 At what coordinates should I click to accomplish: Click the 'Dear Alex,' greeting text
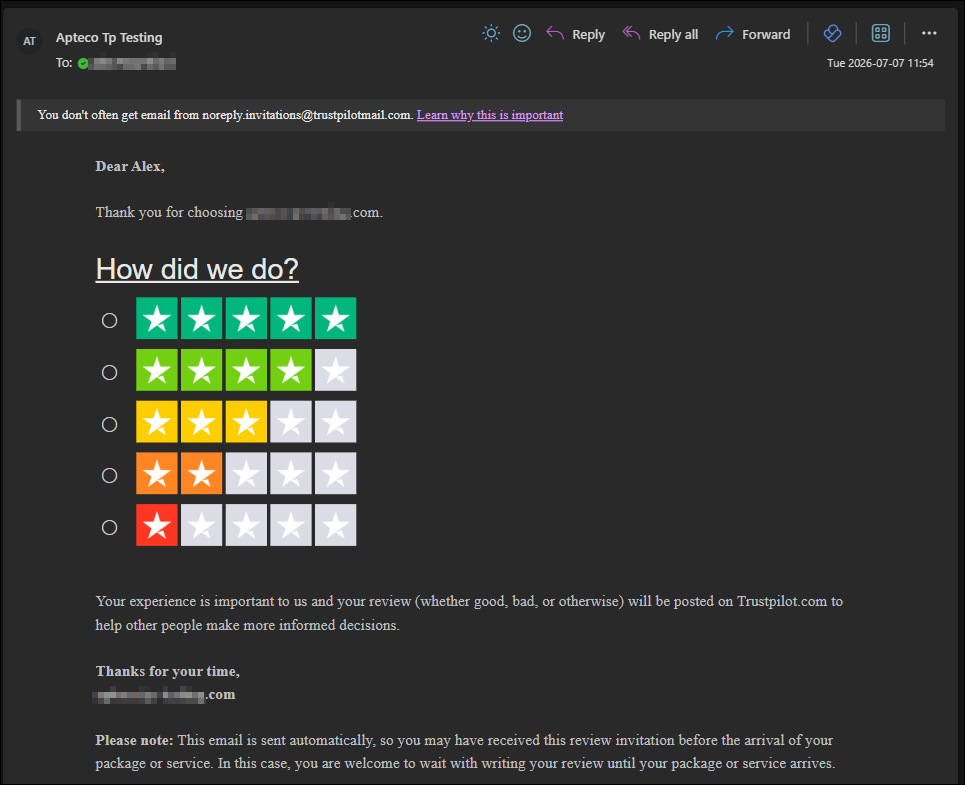click(x=130, y=166)
